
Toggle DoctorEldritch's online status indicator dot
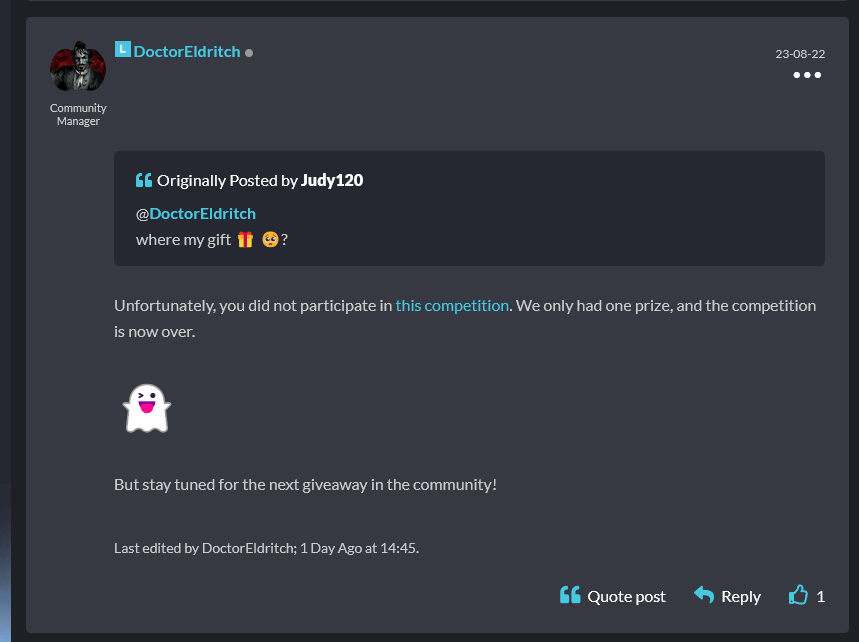(x=248, y=52)
